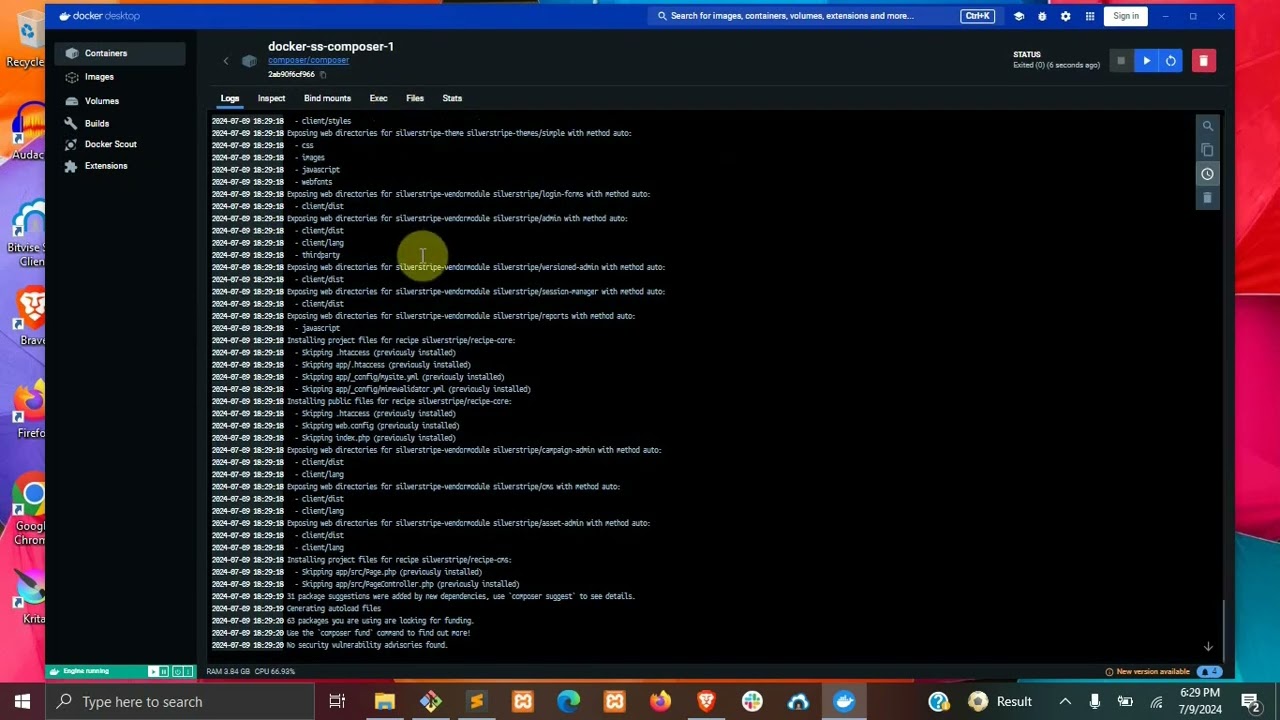The image size is (1280, 720).
Task: Click the Builds wrench icon
Action: coord(71,124)
